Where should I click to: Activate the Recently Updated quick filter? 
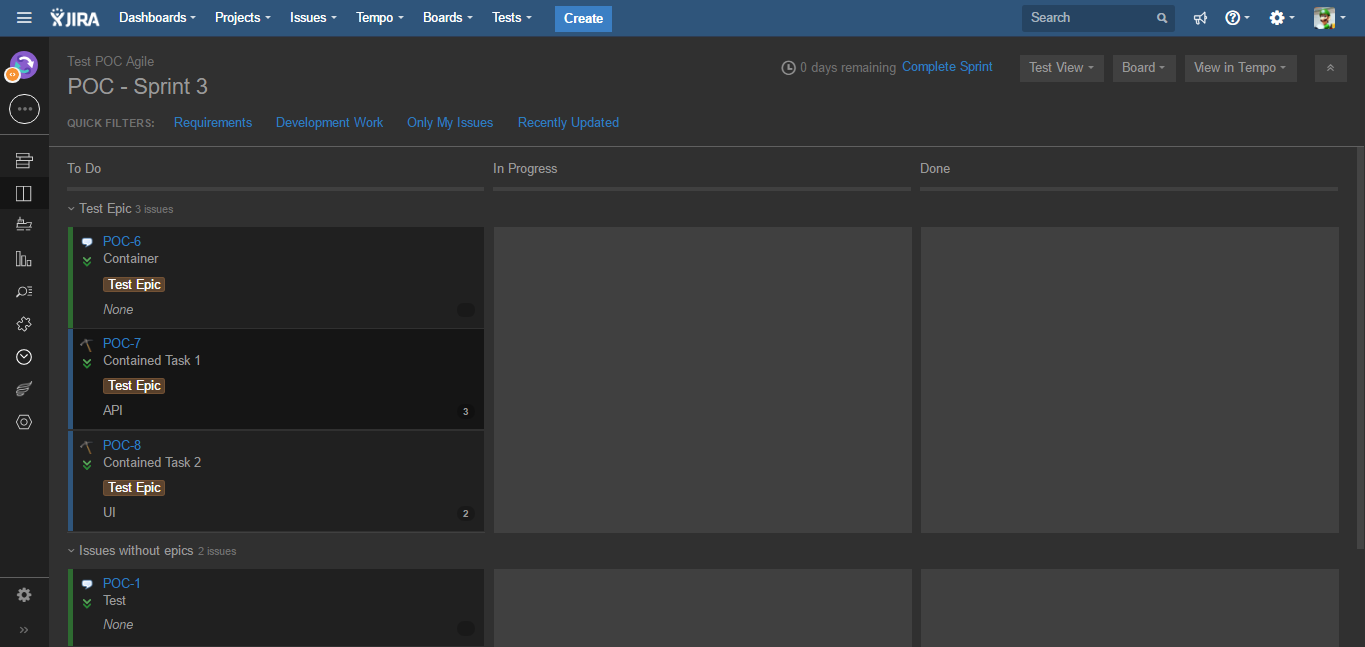point(568,122)
